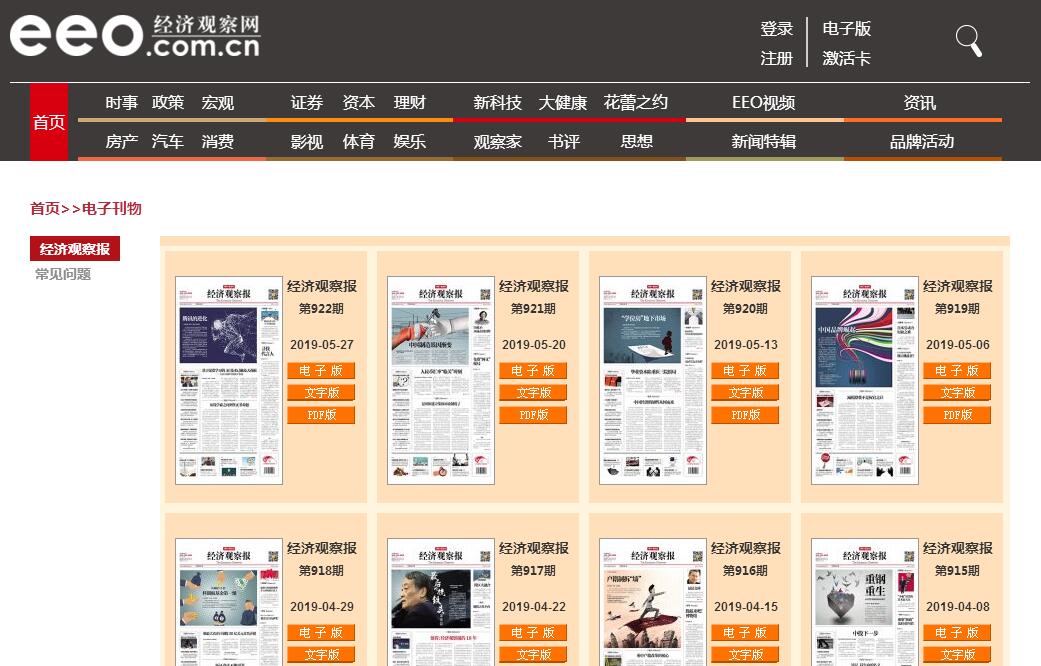
Task: Go to the 证券 section
Action: 307,103
